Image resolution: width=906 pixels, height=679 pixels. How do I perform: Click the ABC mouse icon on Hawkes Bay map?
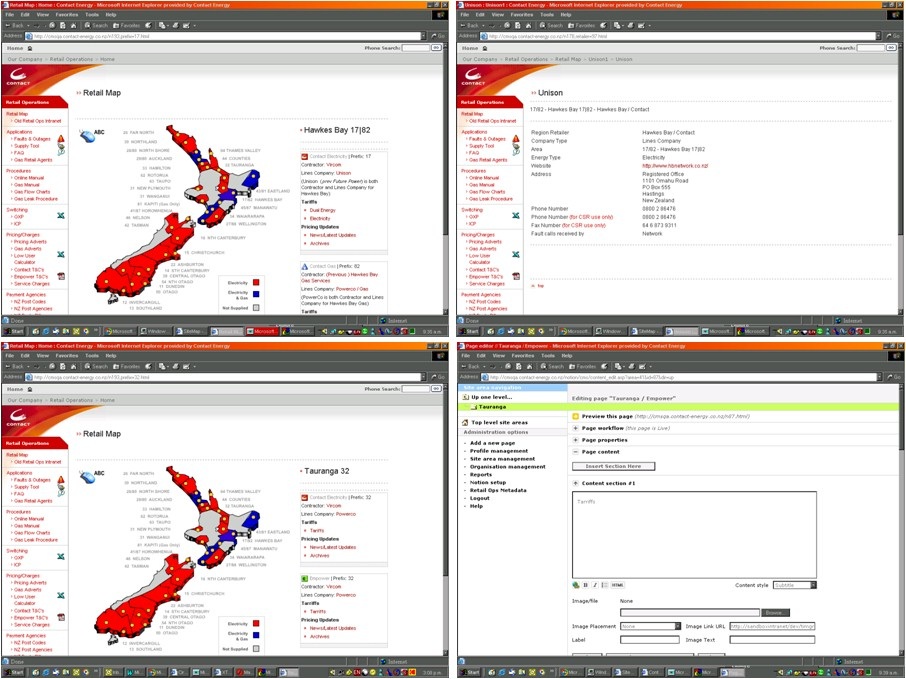tap(85, 134)
